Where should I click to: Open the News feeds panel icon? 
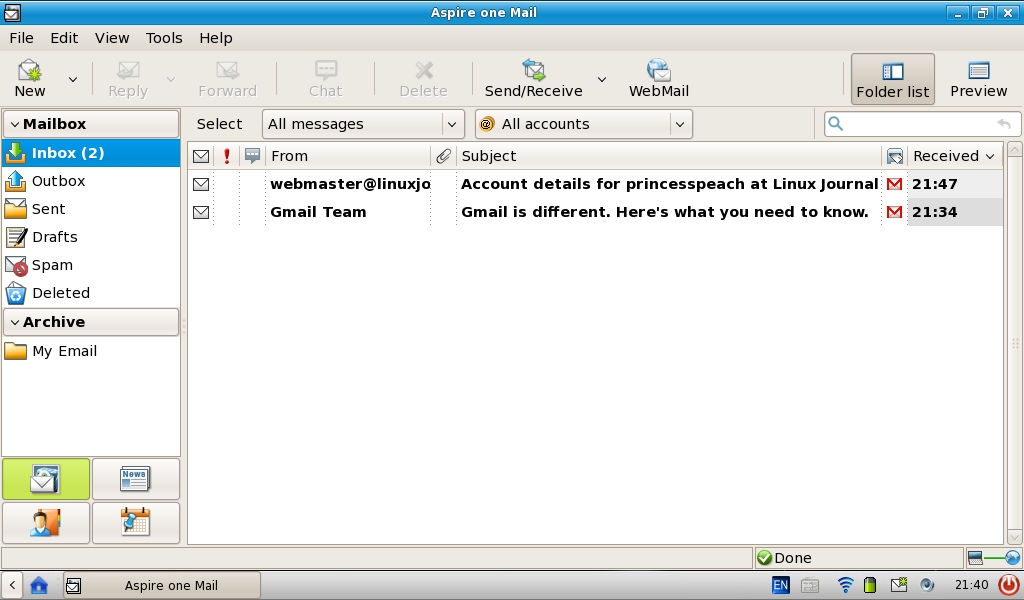point(135,479)
